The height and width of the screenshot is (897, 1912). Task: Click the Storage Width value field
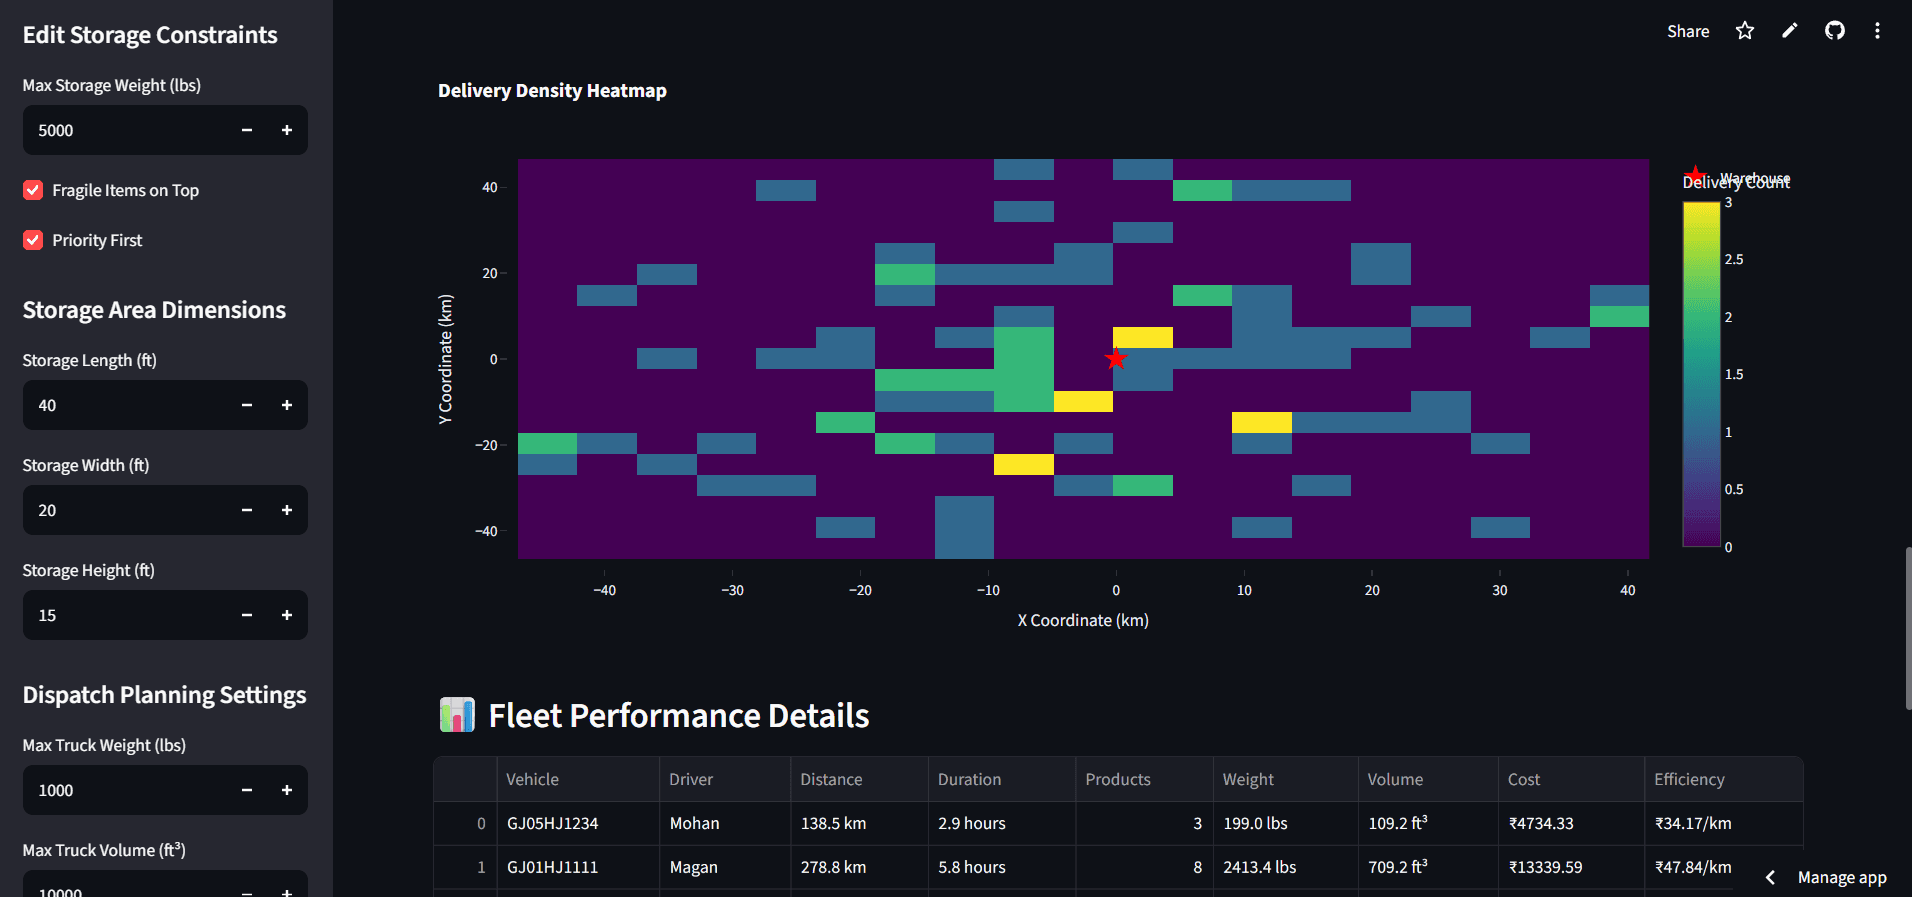pyautogui.click(x=126, y=510)
